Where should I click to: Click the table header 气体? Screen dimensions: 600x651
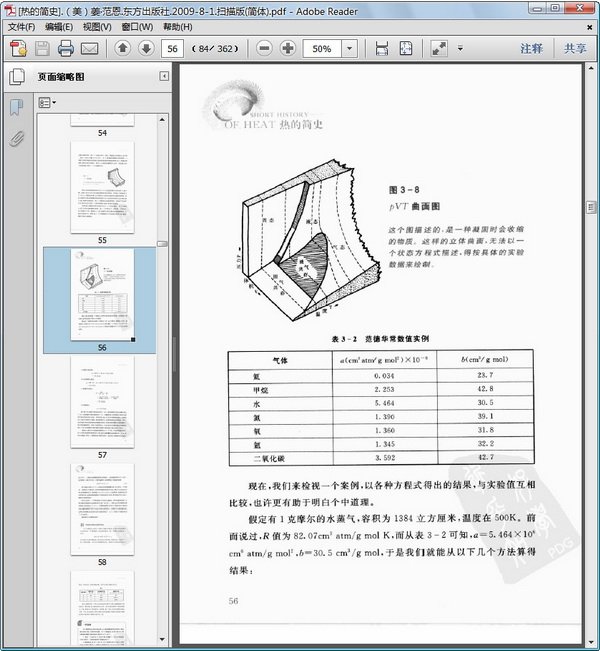coord(280,360)
